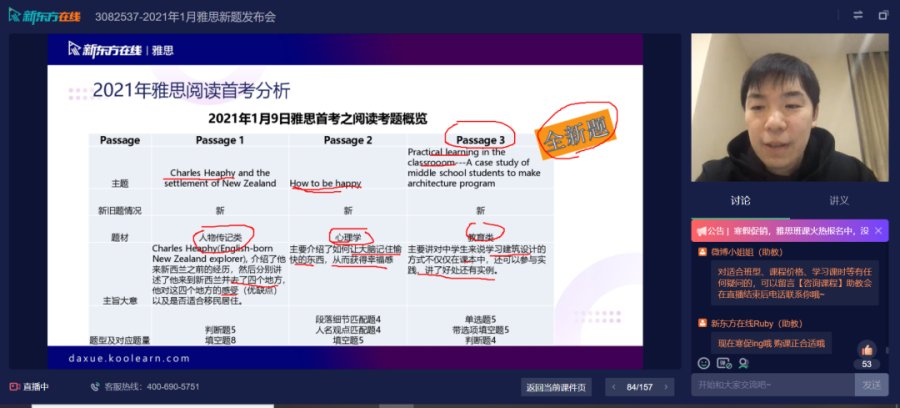
Task: Go to the next slide page
Action: point(668,387)
